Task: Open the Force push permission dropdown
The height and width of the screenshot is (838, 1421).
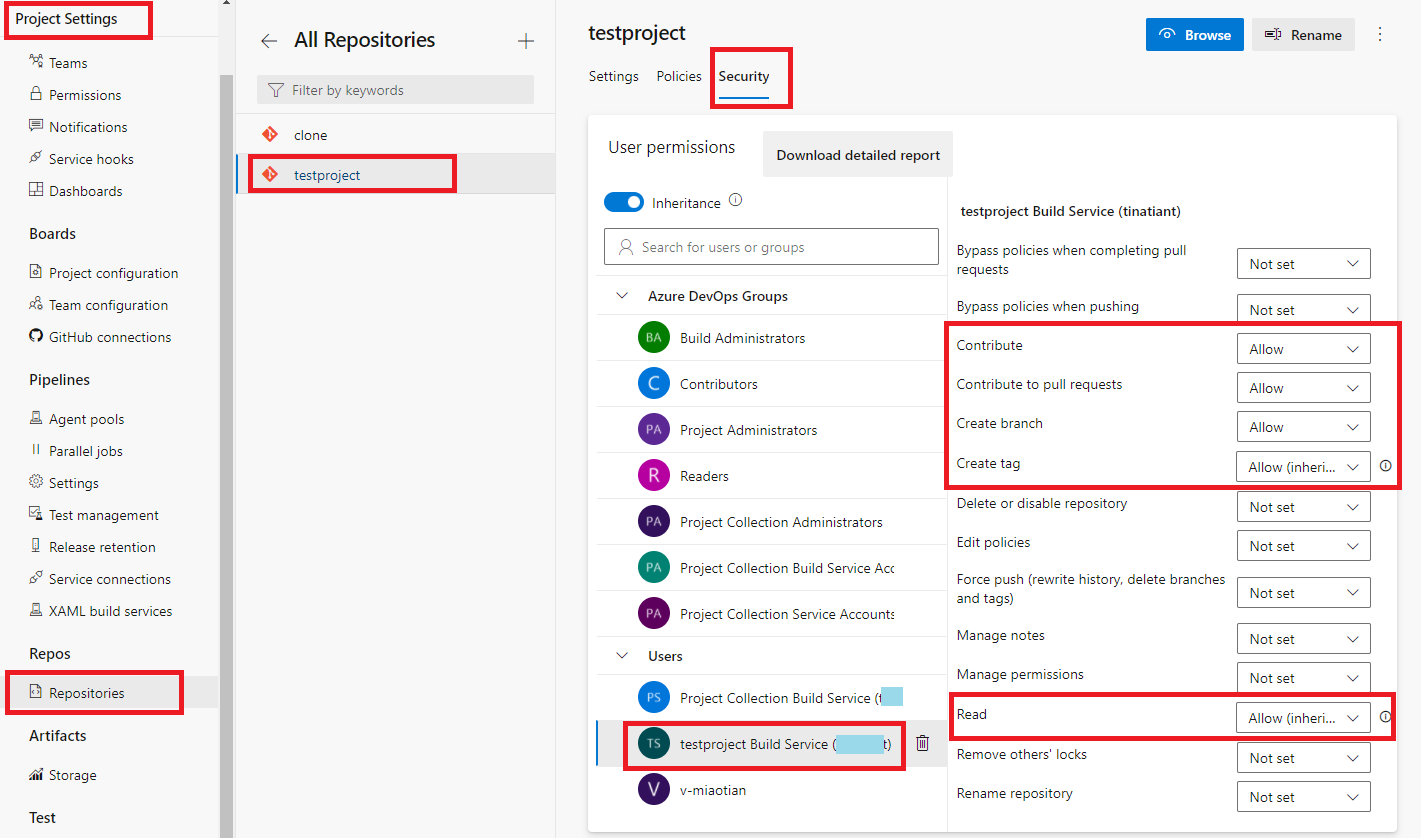Action: tap(1303, 593)
